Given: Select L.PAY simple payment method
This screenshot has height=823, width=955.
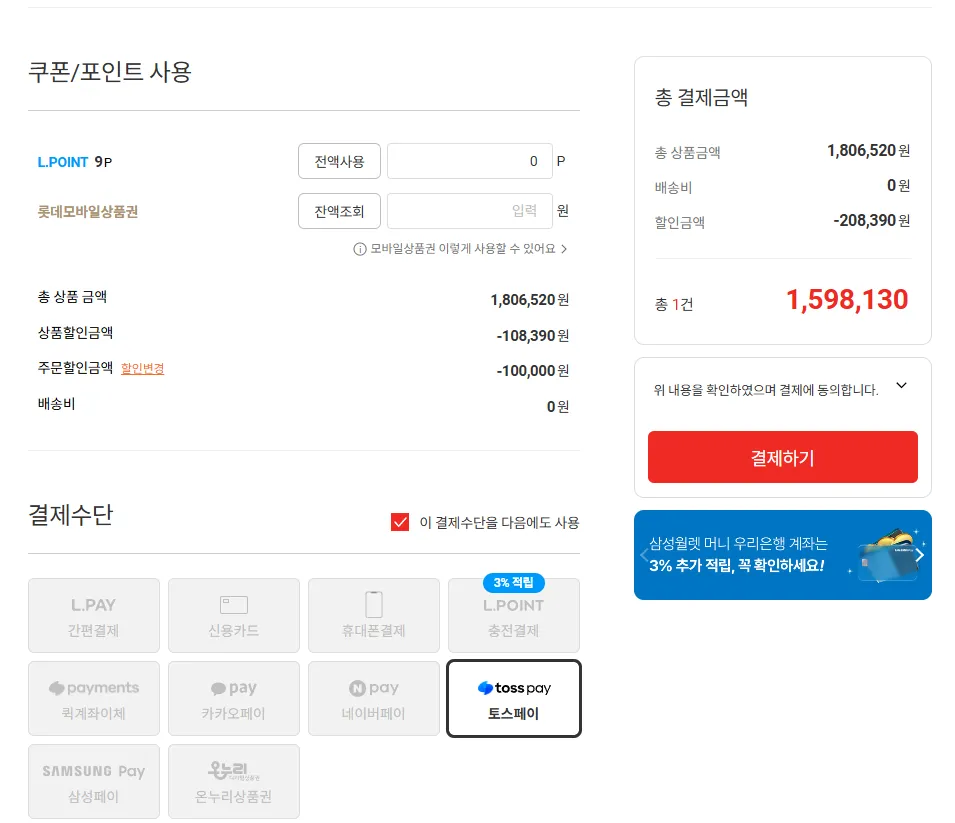Looking at the screenshot, I should (x=94, y=615).
